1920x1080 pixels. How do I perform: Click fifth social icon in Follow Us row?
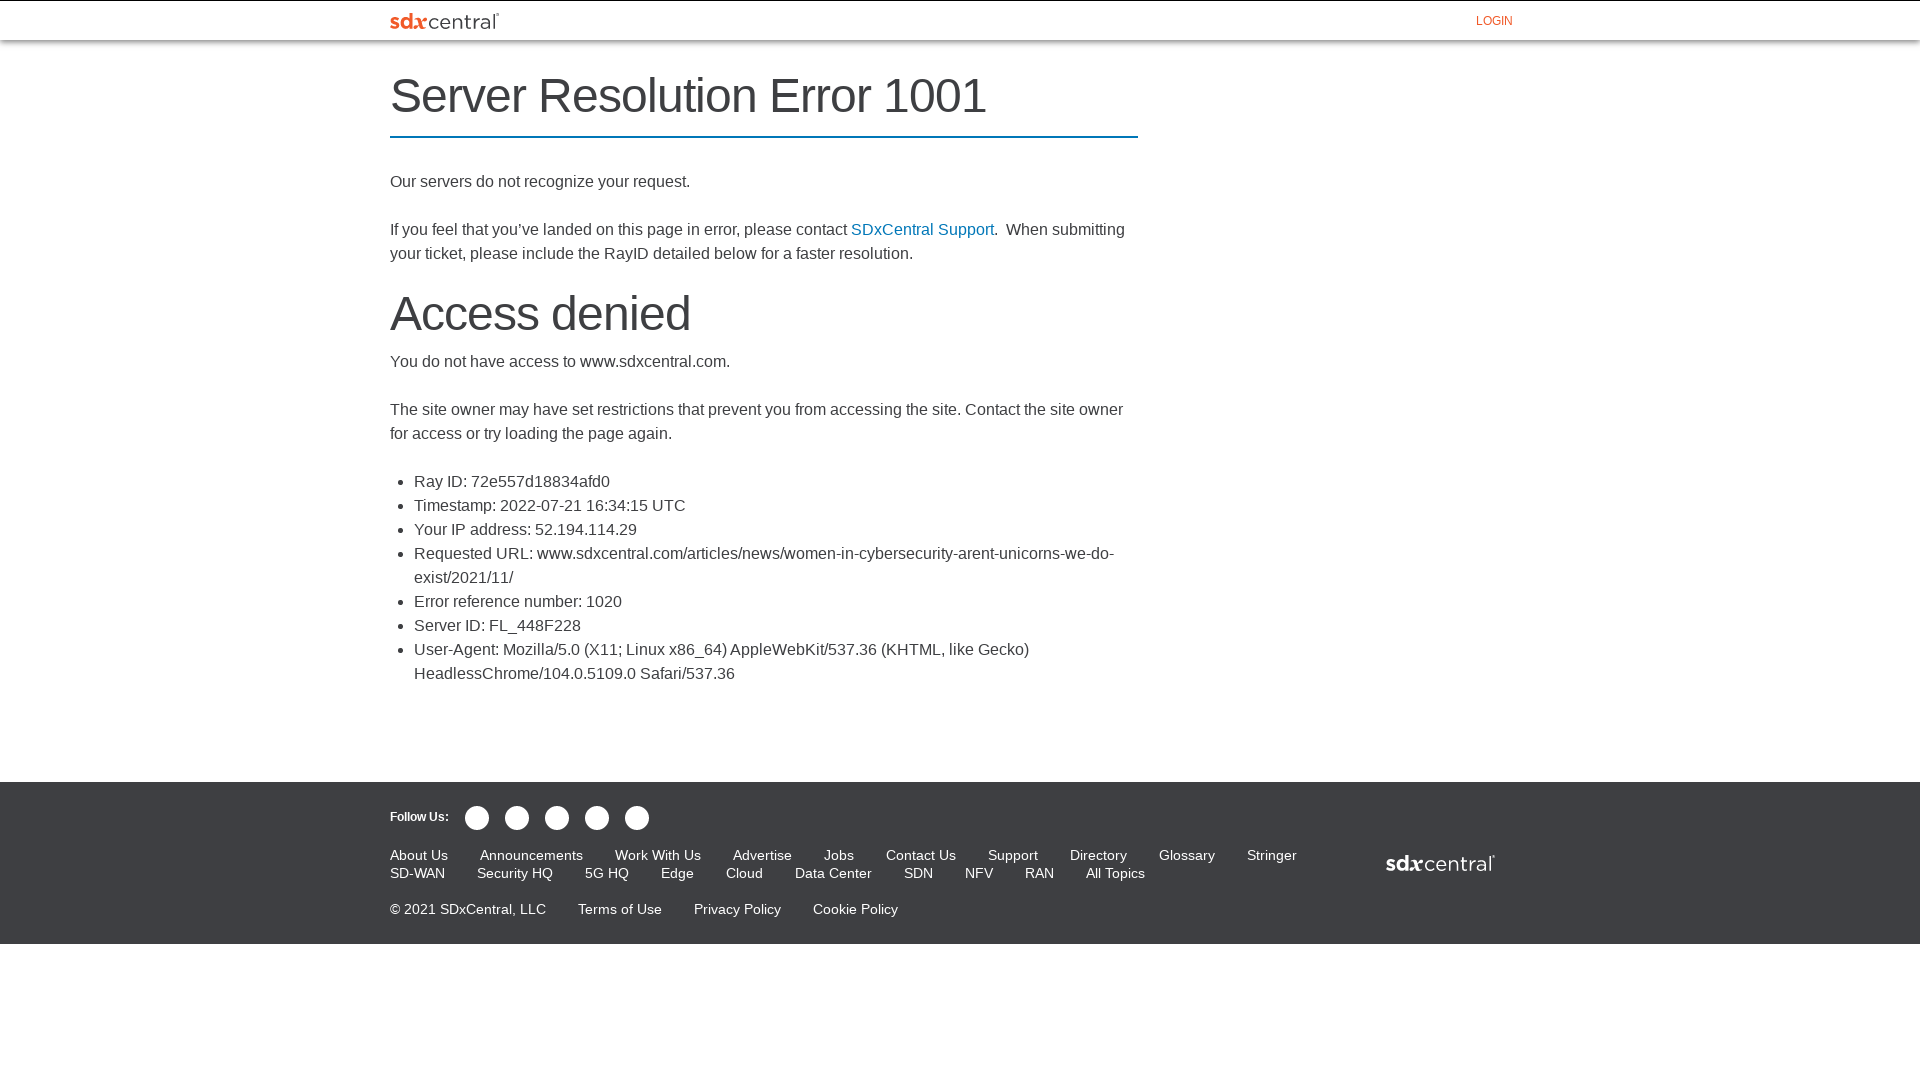pyautogui.click(x=637, y=818)
